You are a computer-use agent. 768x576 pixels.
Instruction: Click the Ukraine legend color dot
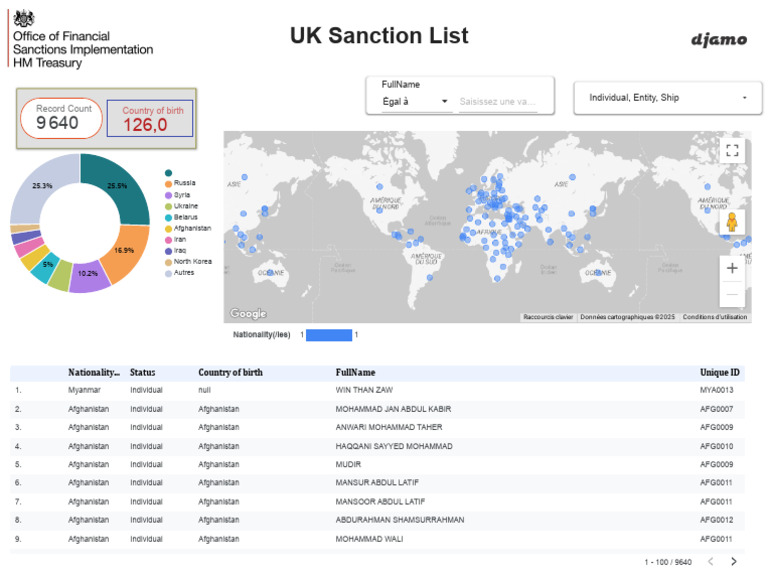pyautogui.click(x=168, y=206)
